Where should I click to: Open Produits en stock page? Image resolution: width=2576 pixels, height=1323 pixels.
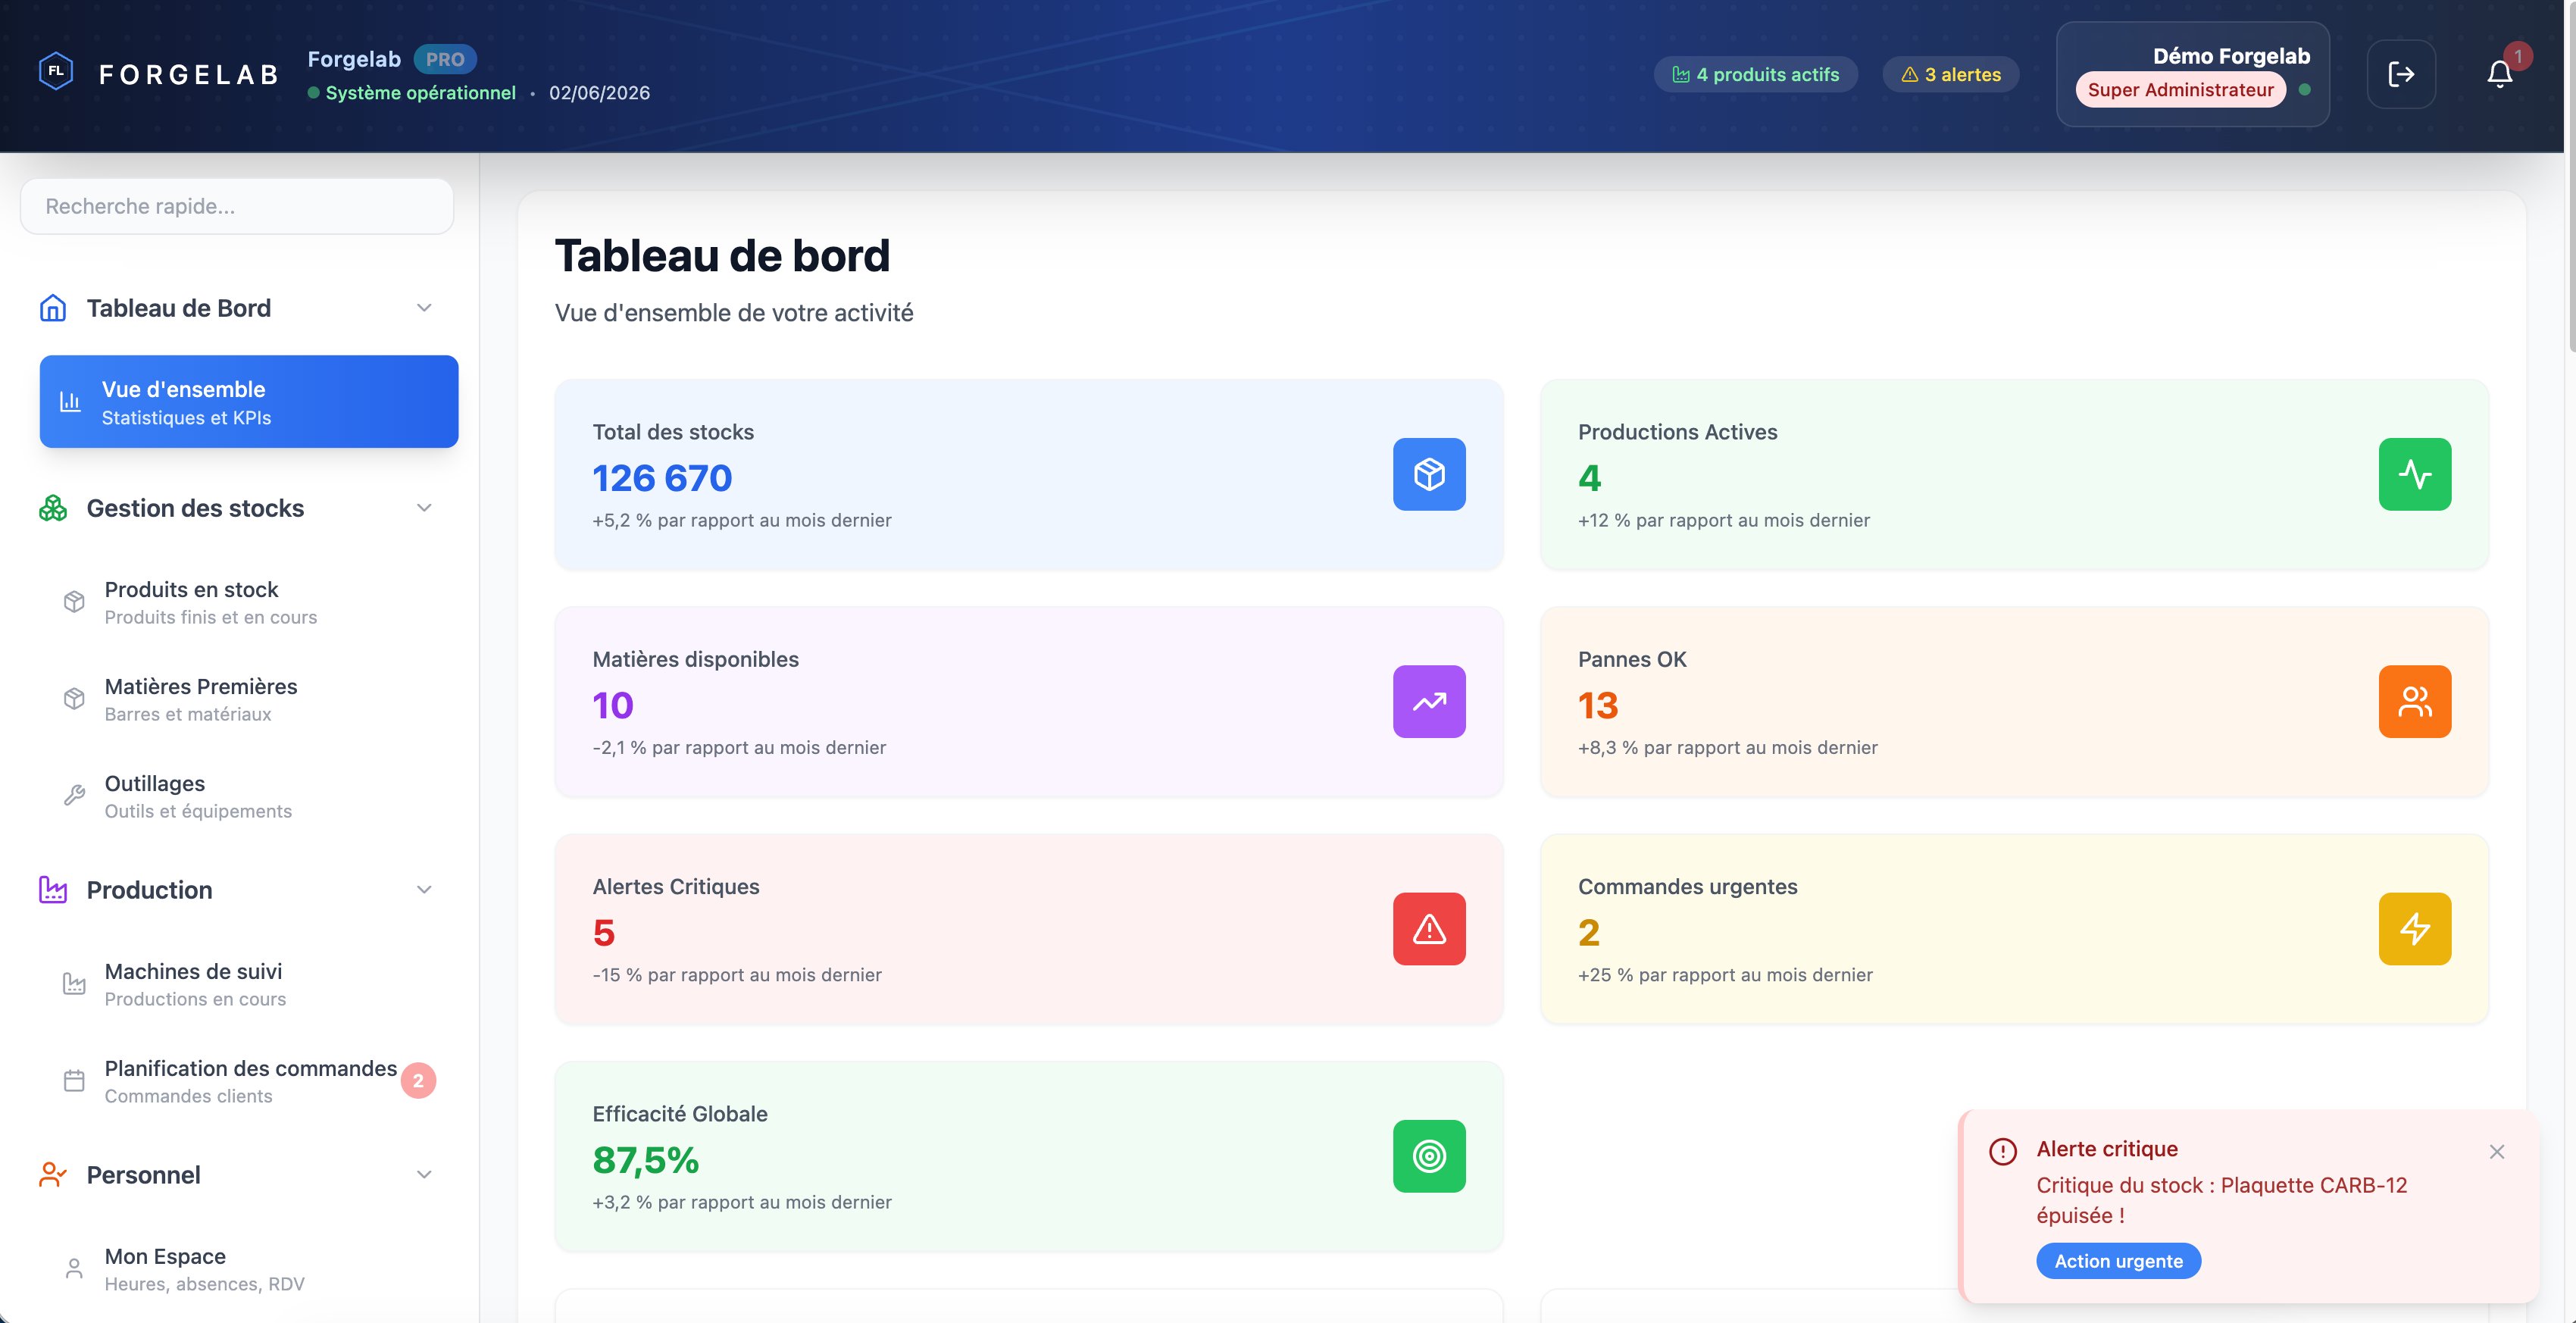pos(249,602)
